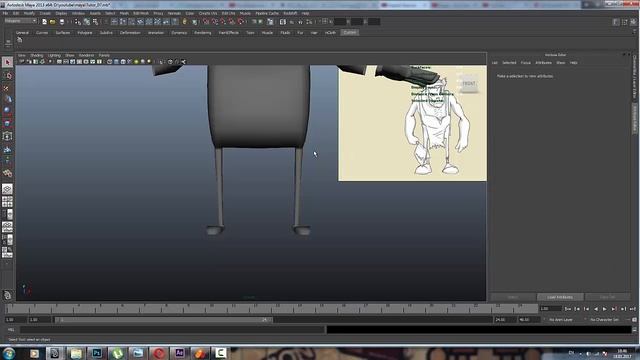Click the Select by object type icon
This screenshot has width=640, height=360.
click(x=87, y=22)
